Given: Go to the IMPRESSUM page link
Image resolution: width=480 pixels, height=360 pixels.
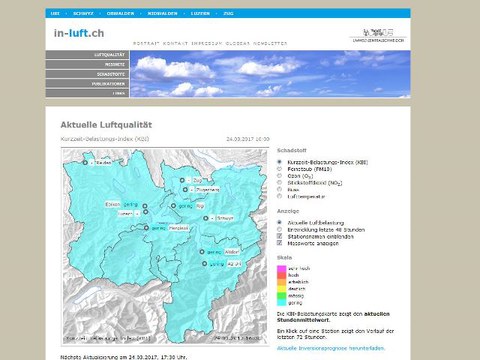Looking at the screenshot, I should (x=207, y=44).
